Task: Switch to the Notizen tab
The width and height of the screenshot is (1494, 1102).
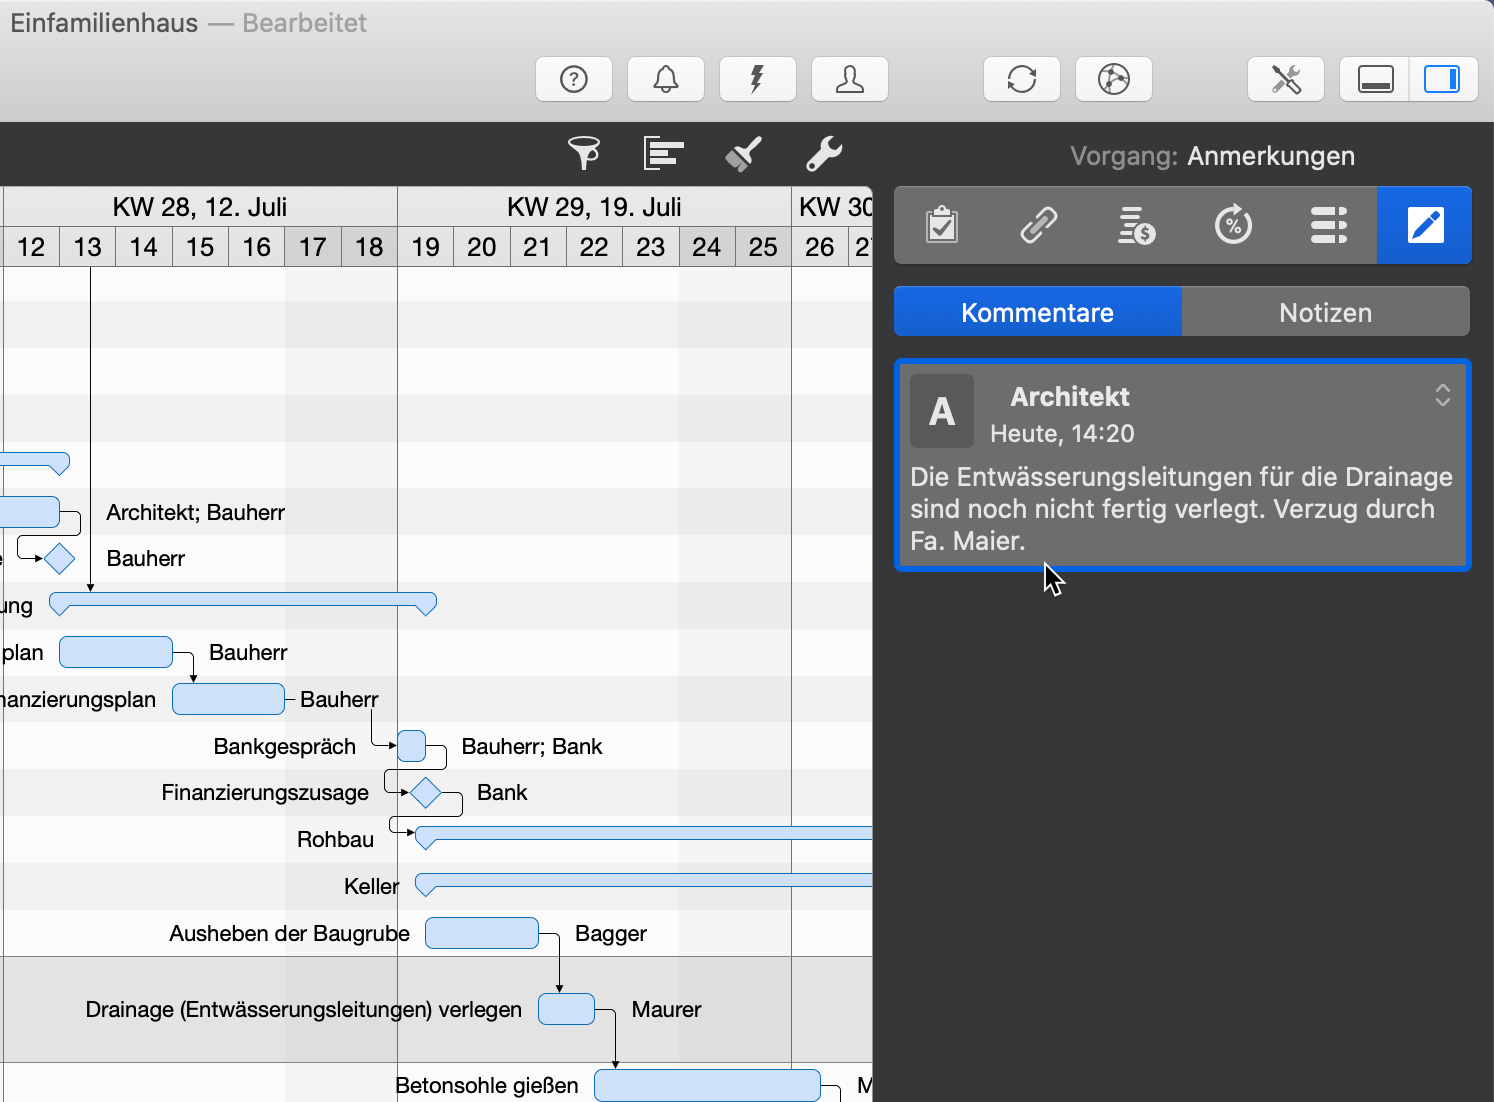Action: [1325, 313]
